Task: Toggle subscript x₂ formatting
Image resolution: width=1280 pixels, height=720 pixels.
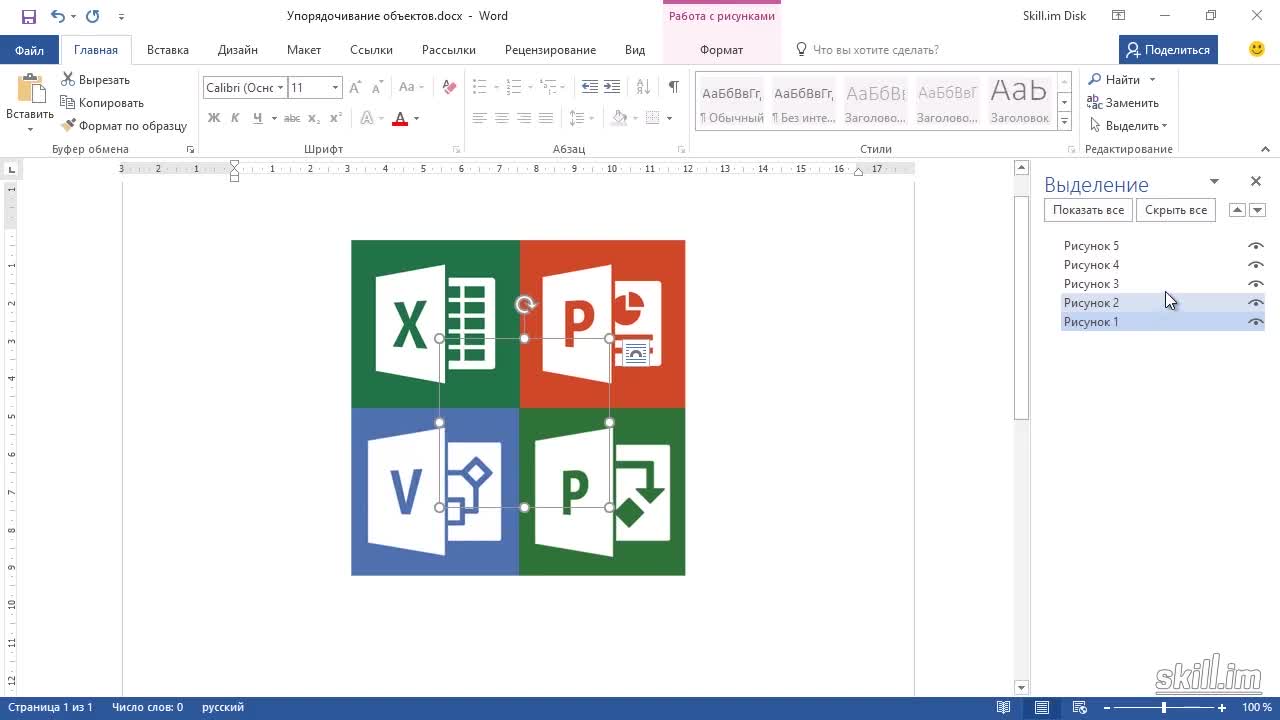Action: click(314, 118)
